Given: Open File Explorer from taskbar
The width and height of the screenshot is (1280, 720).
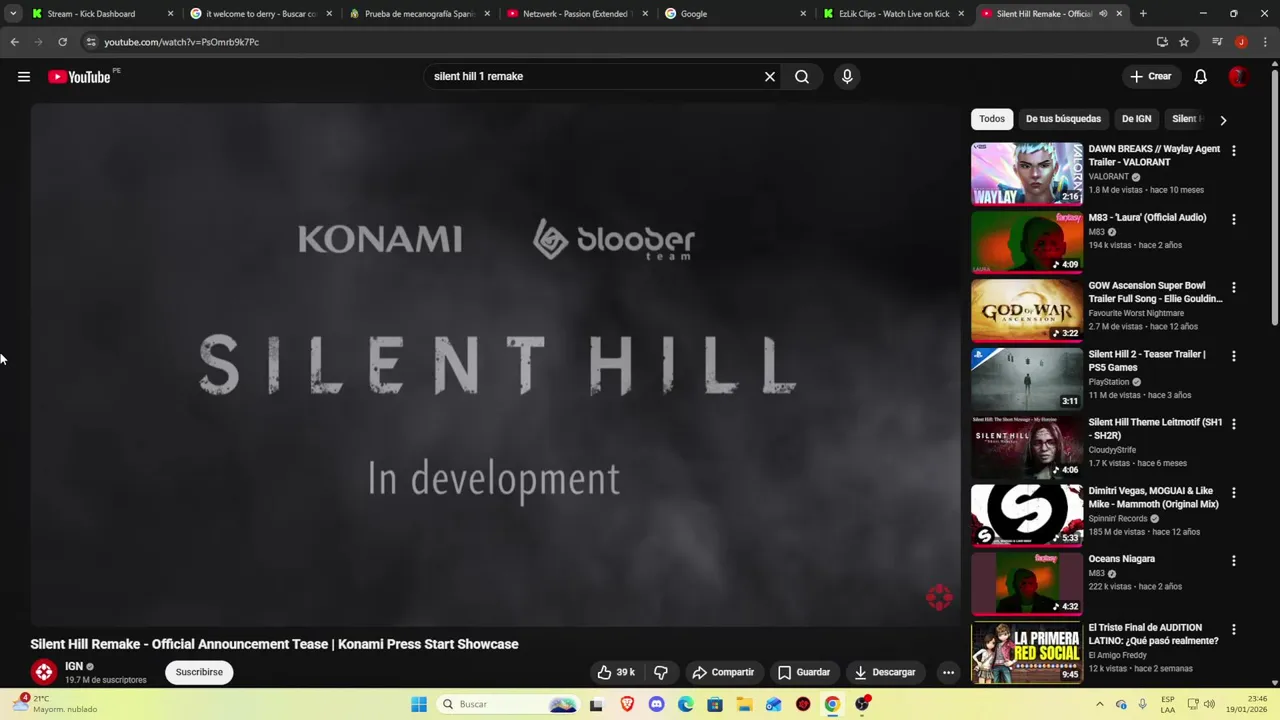Looking at the screenshot, I should tap(745, 704).
